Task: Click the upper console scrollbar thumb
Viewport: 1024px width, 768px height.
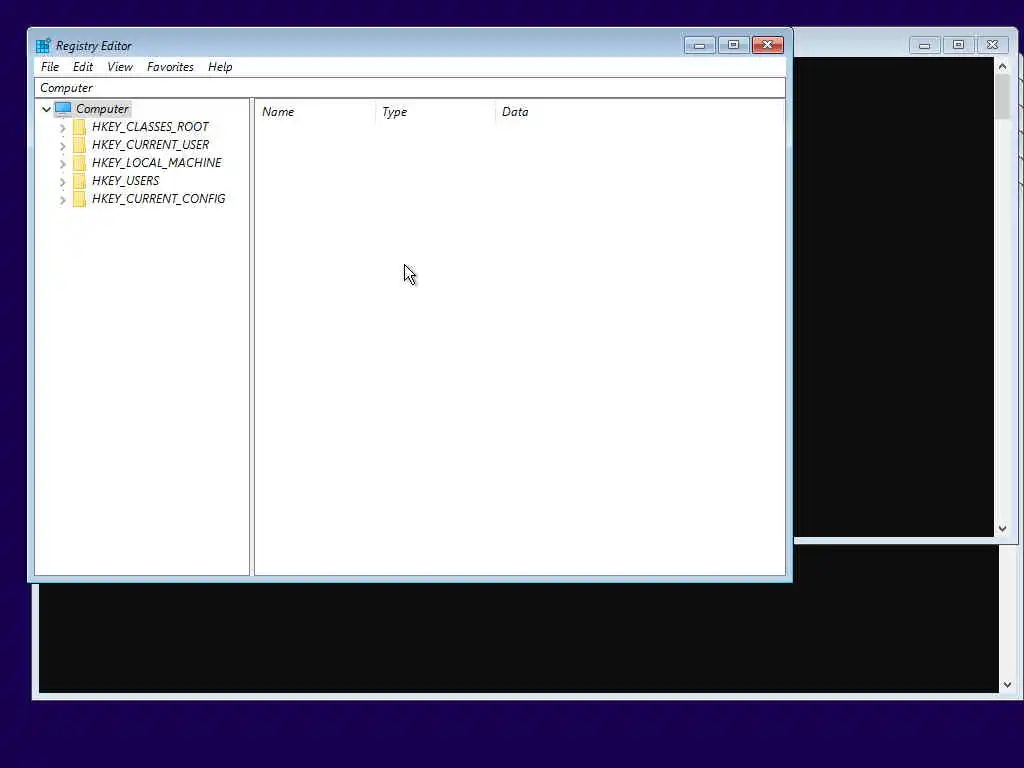Action: click(1002, 97)
